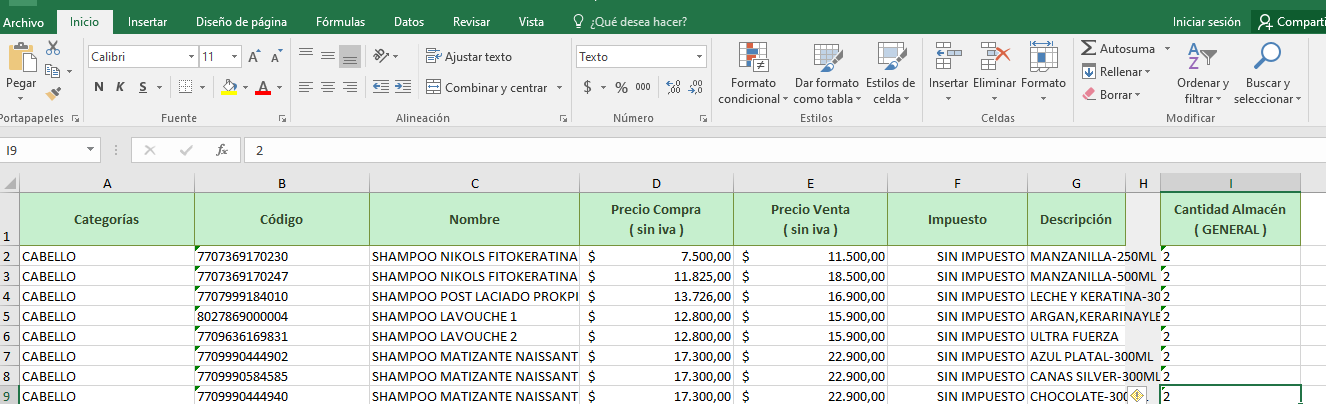
Task: Click Combinar y centrar
Action: pyautogui.click(x=487, y=87)
